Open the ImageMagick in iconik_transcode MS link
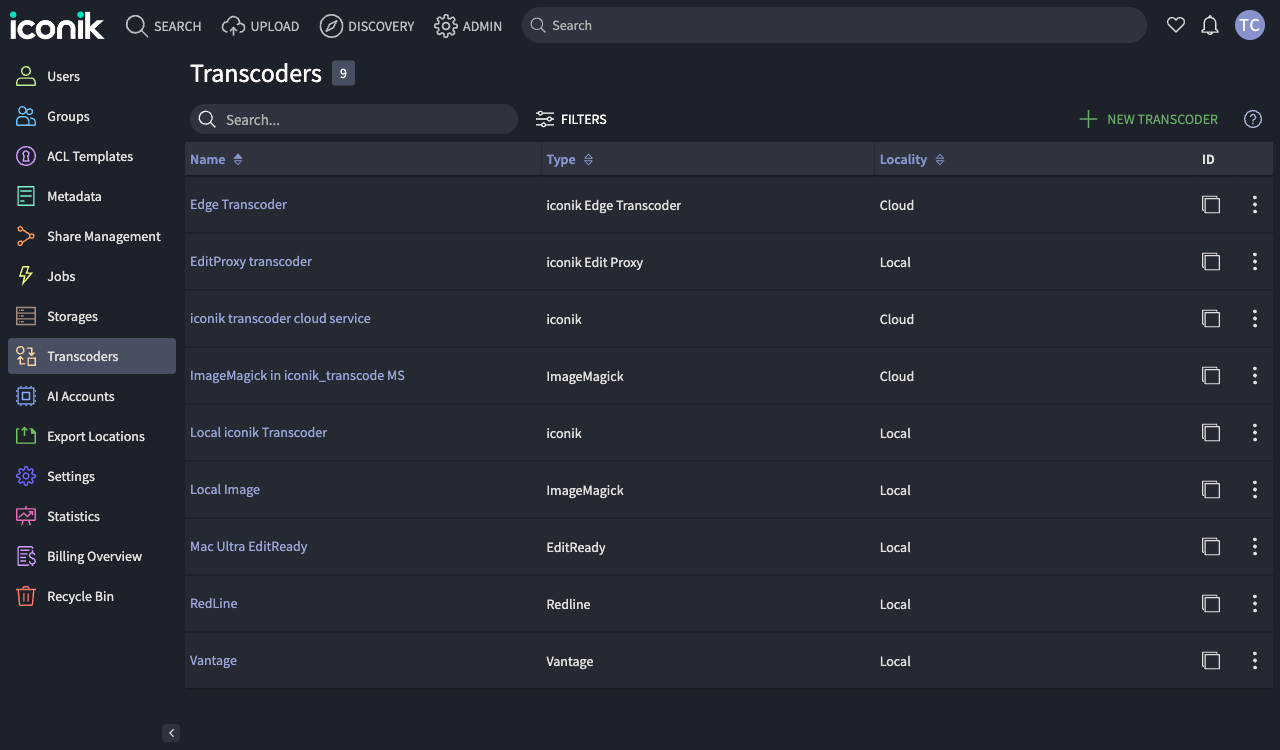The image size is (1280, 750). [297, 376]
